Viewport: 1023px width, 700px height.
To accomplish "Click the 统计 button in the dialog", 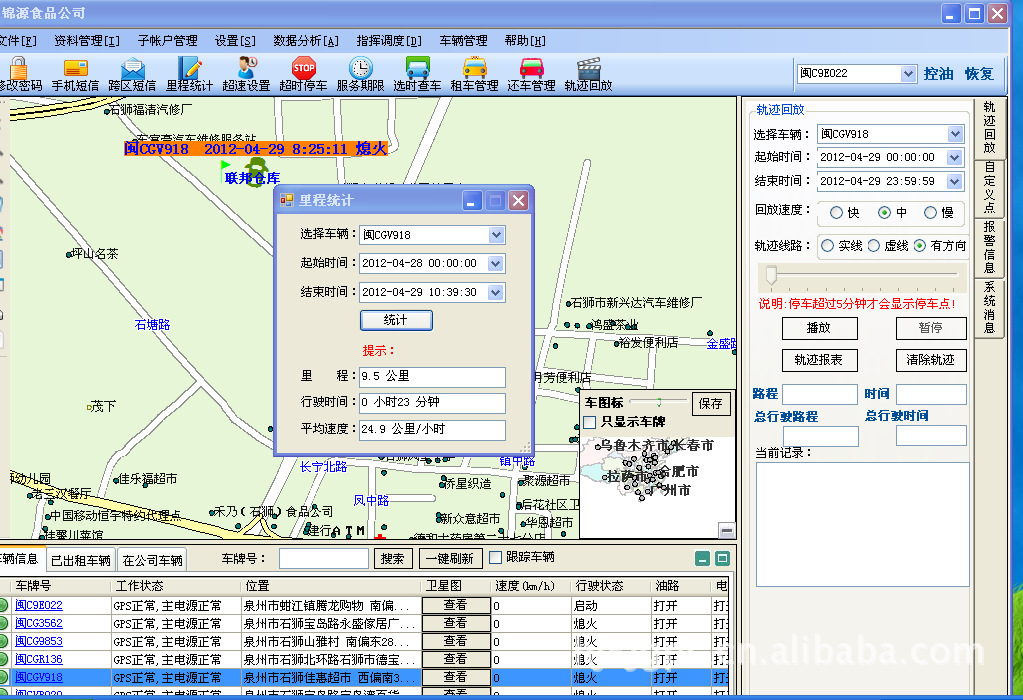I will (x=396, y=320).
